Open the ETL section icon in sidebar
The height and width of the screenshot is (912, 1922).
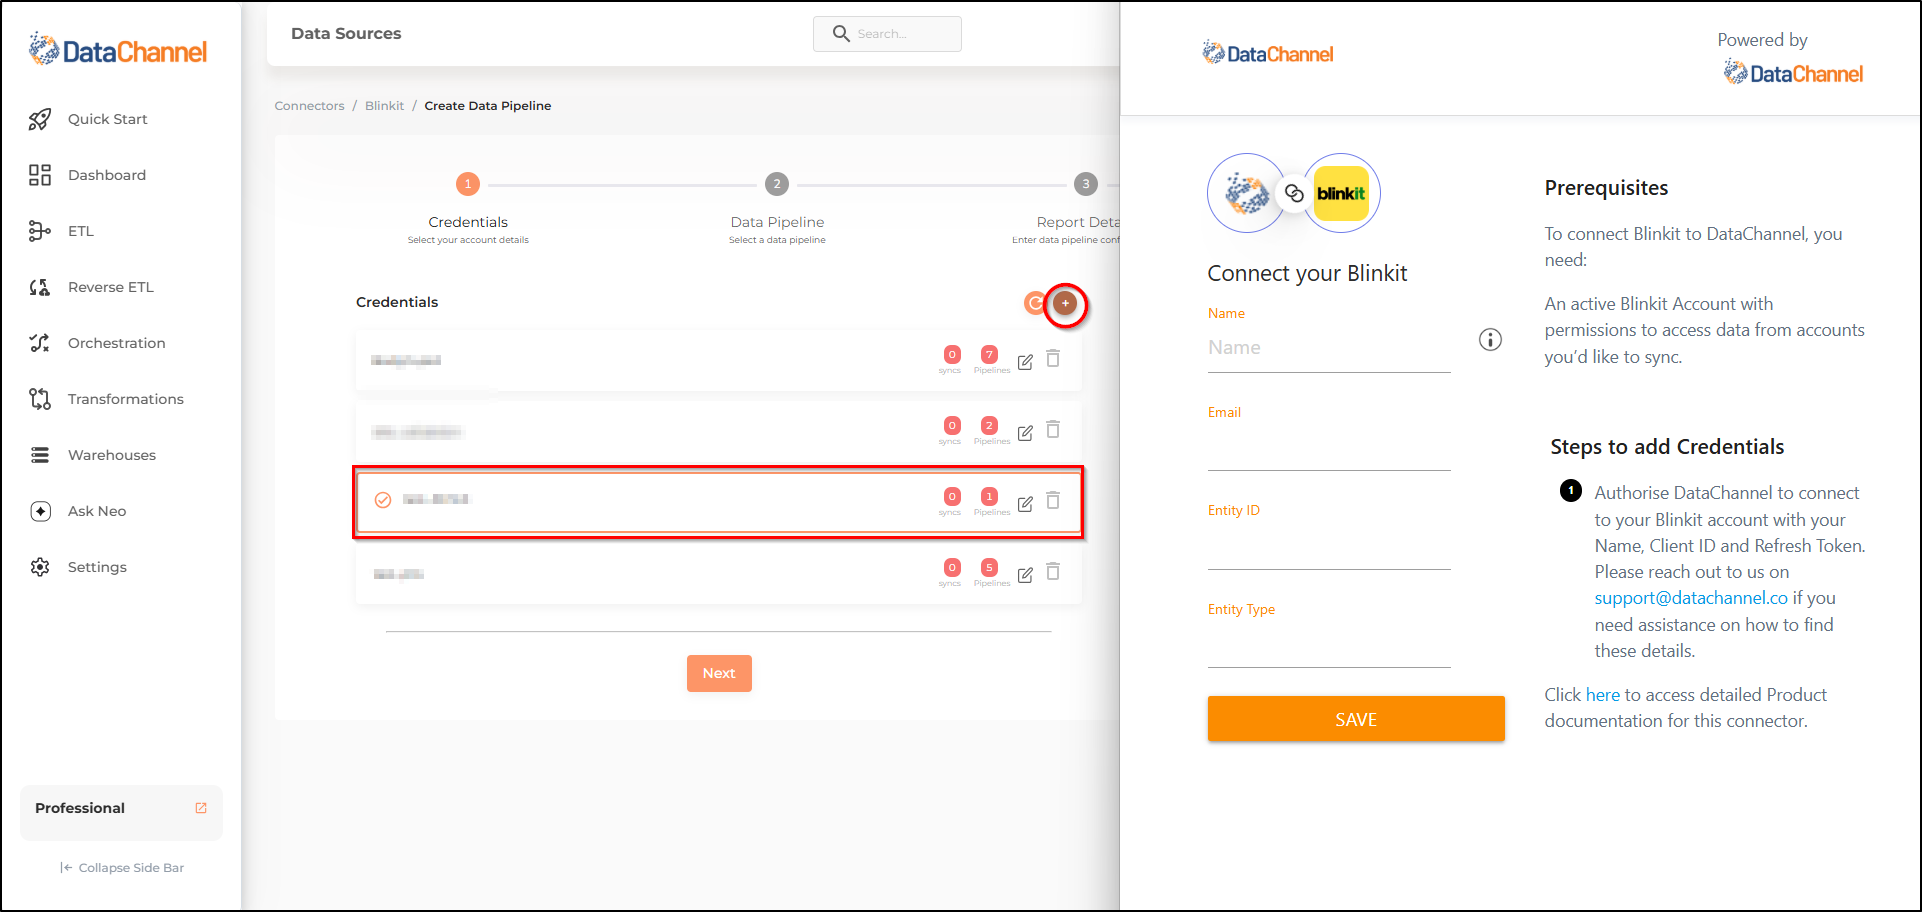(x=40, y=231)
